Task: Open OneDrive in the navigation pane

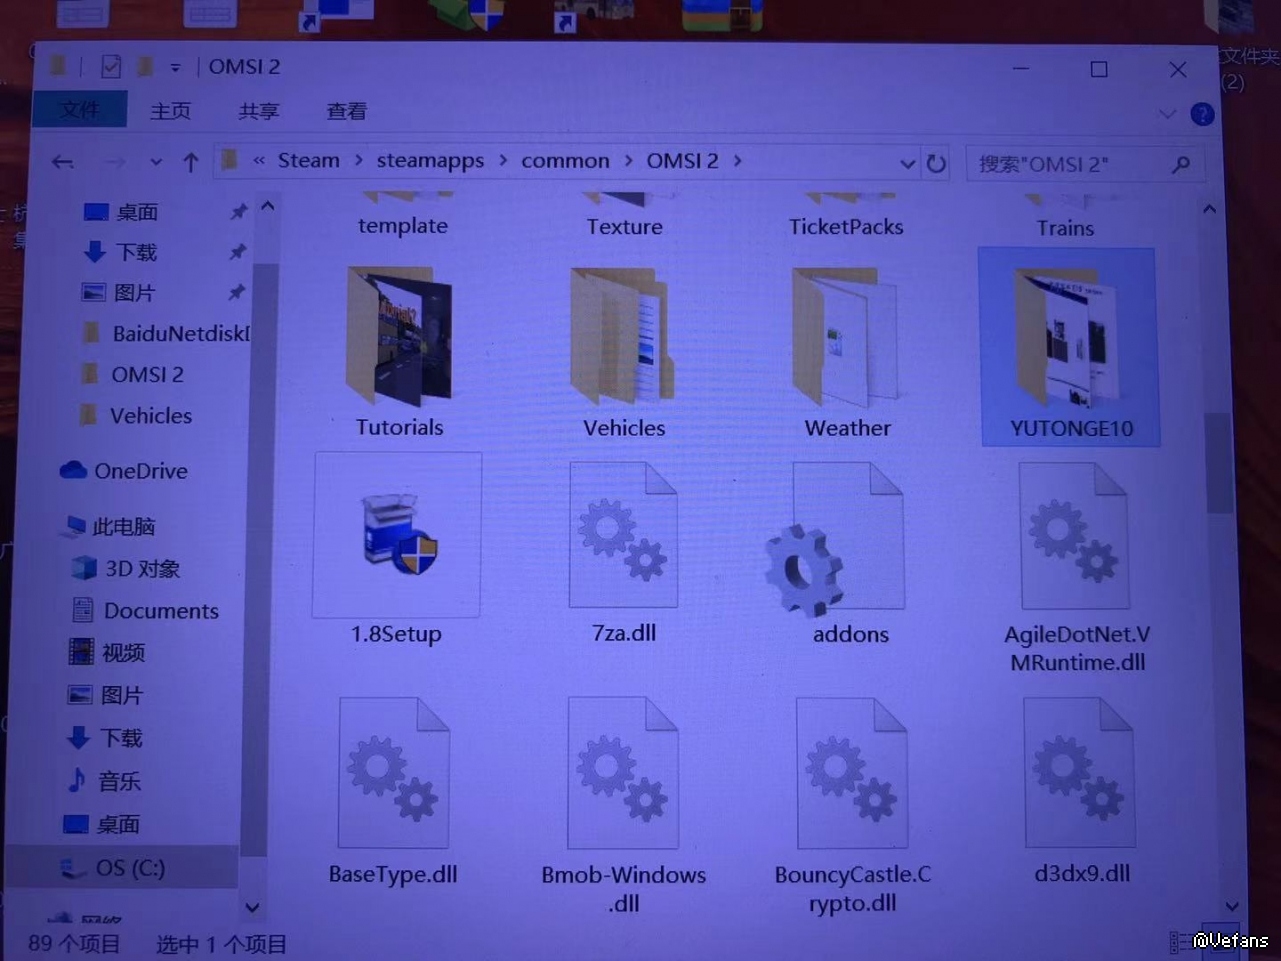Action: pyautogui.click(x=124, y=471)
